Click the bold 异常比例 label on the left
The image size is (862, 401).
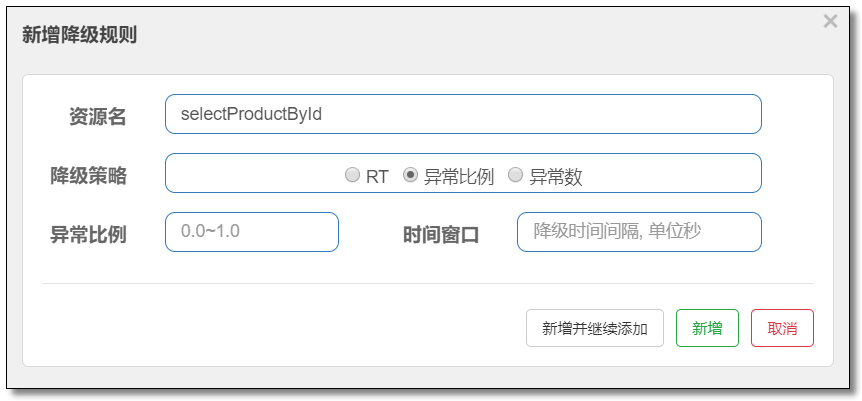click(x=88, y=235)
